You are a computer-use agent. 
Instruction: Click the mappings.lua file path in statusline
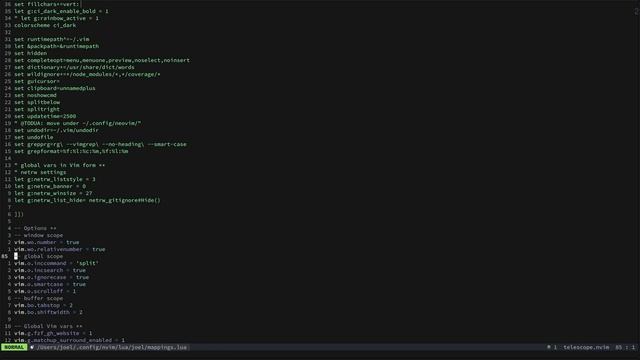click(112, 347)
